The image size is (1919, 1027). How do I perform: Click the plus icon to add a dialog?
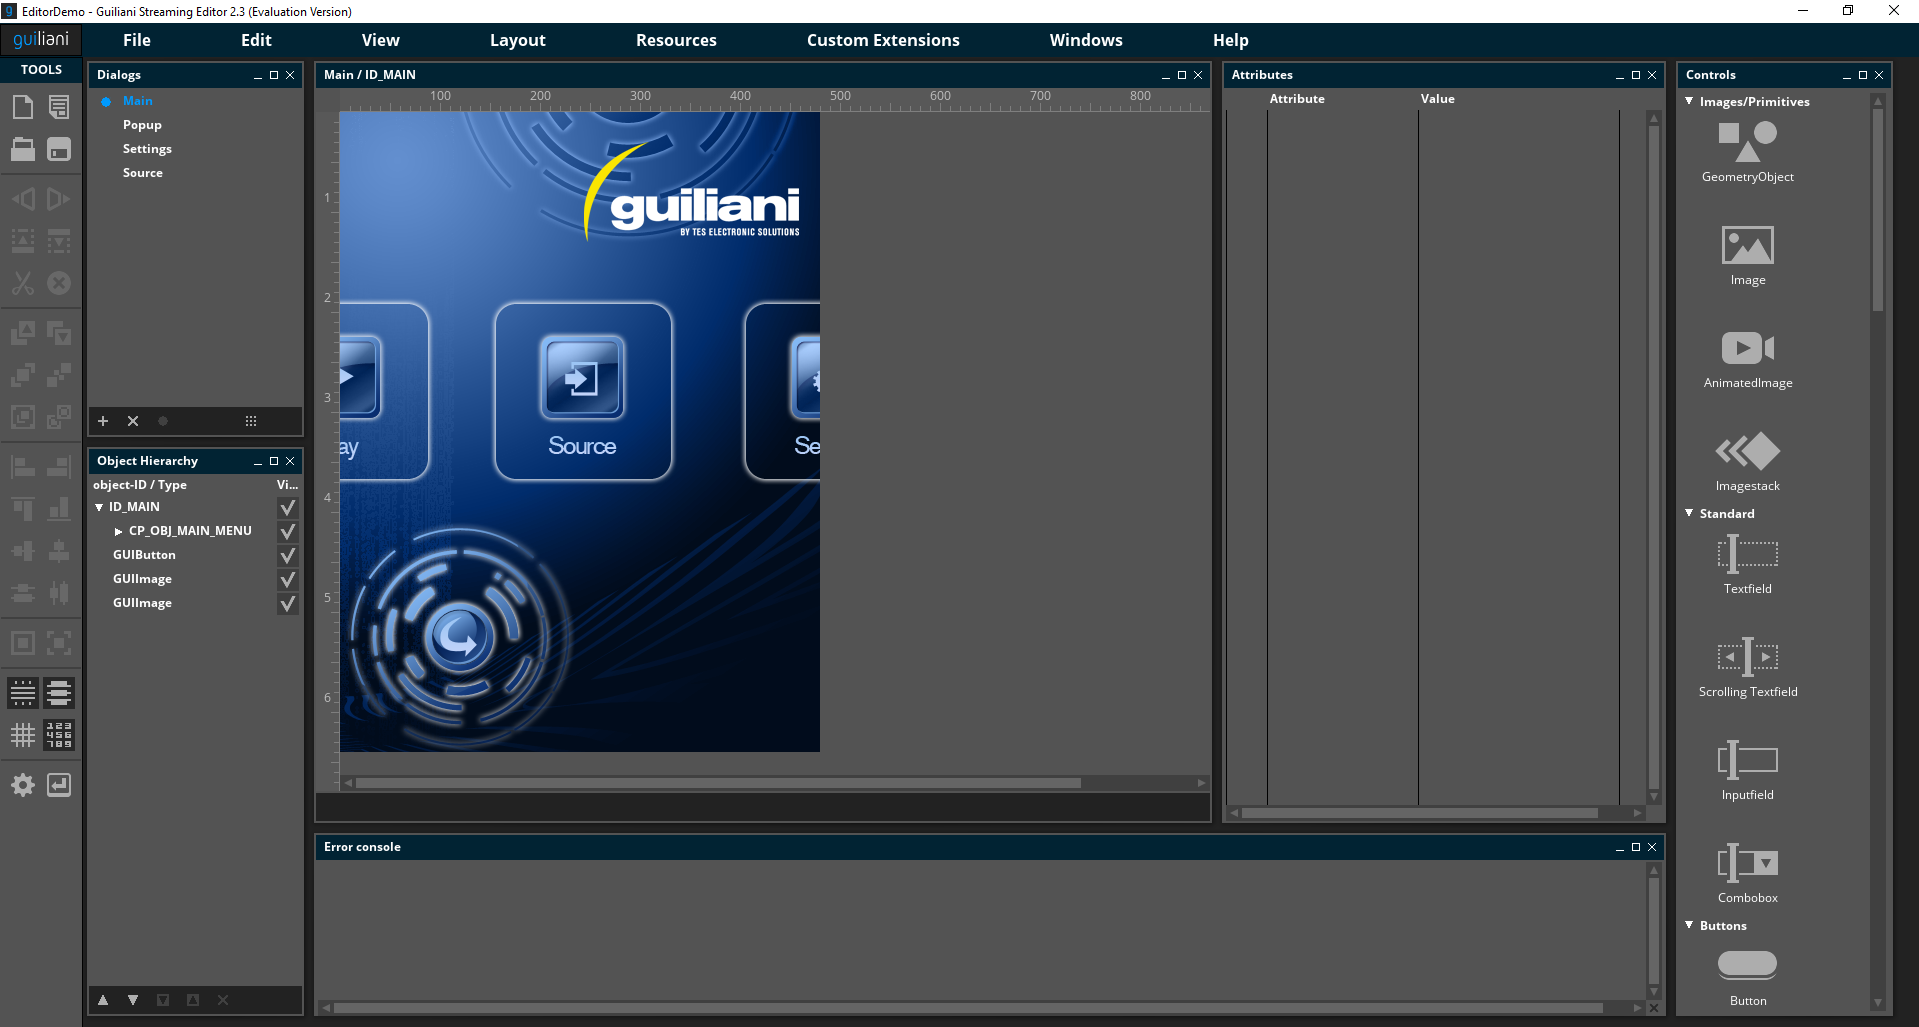pyautogui.click(x=103, y=421)
